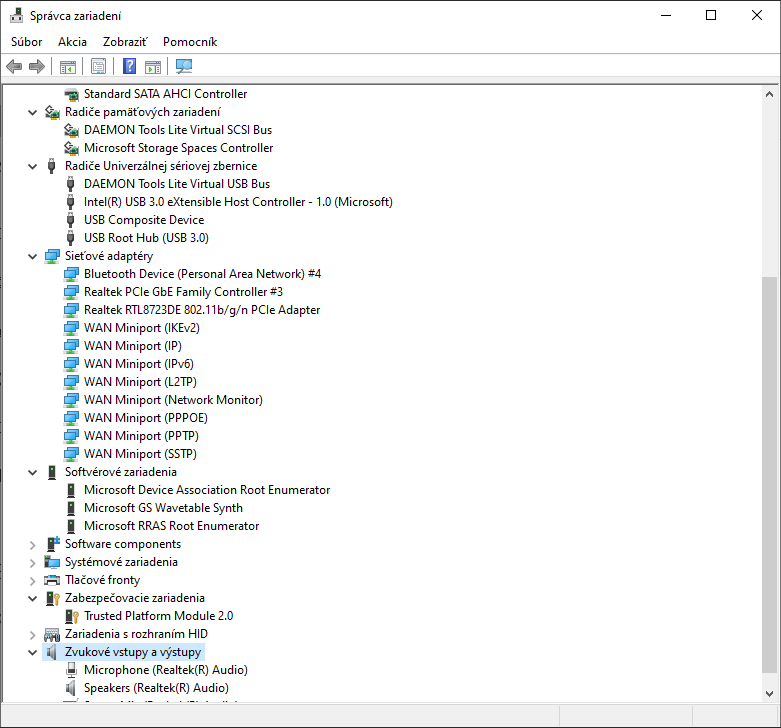The height and width of the screenshot is (728, 781).
Task: Click the show/hide action pane toolbar icon
Action: pyautogui.click(x=153, y=67)
